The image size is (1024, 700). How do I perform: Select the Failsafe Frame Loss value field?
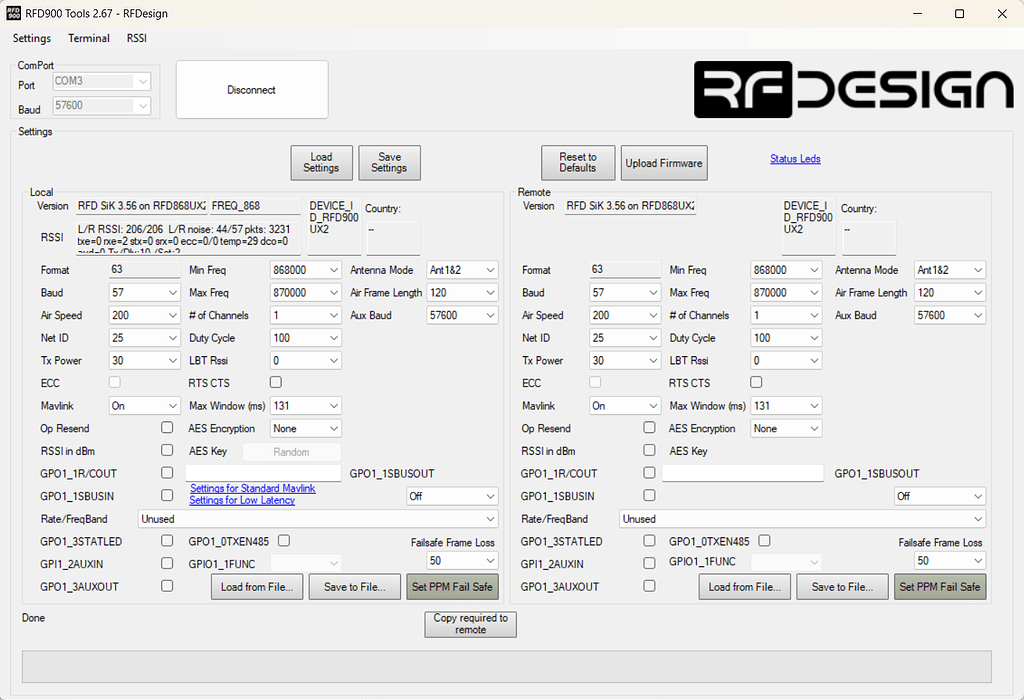[461, 561]
